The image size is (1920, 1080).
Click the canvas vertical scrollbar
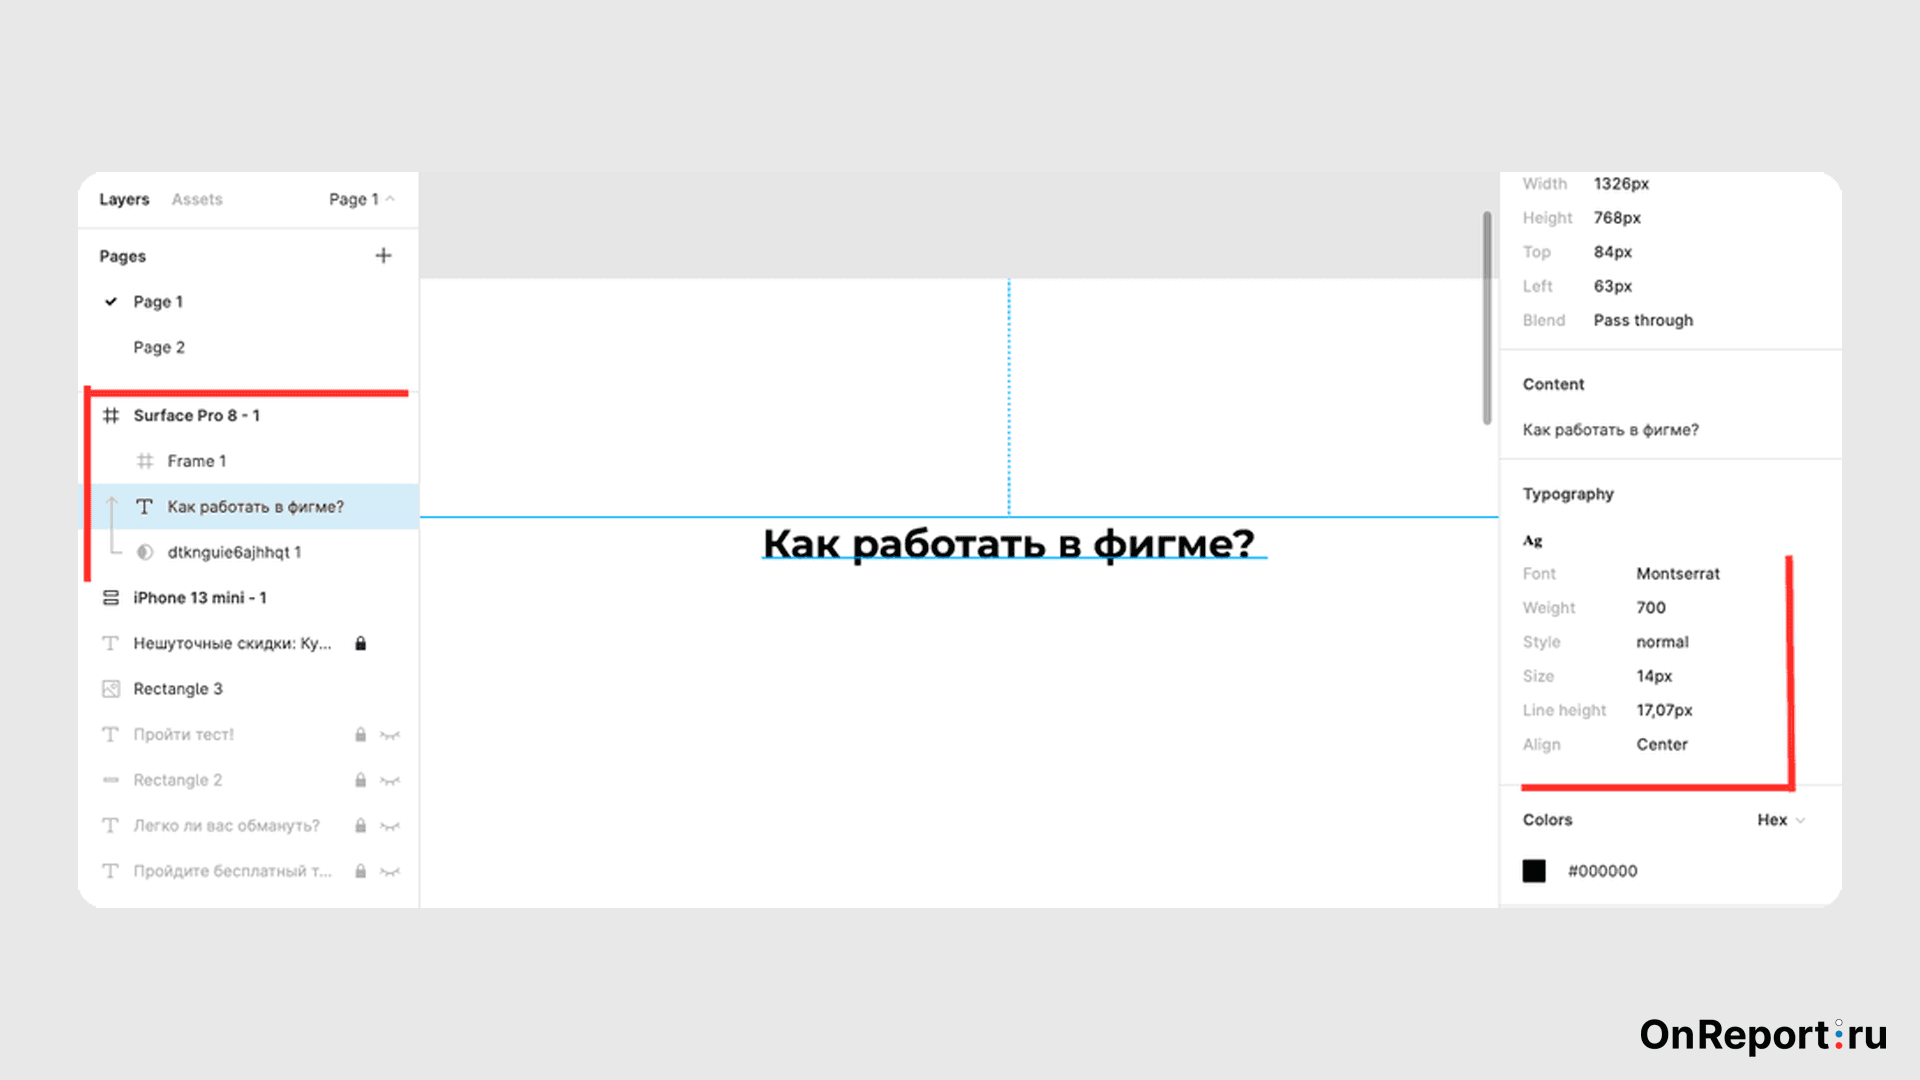click(x=1487, y=317)
